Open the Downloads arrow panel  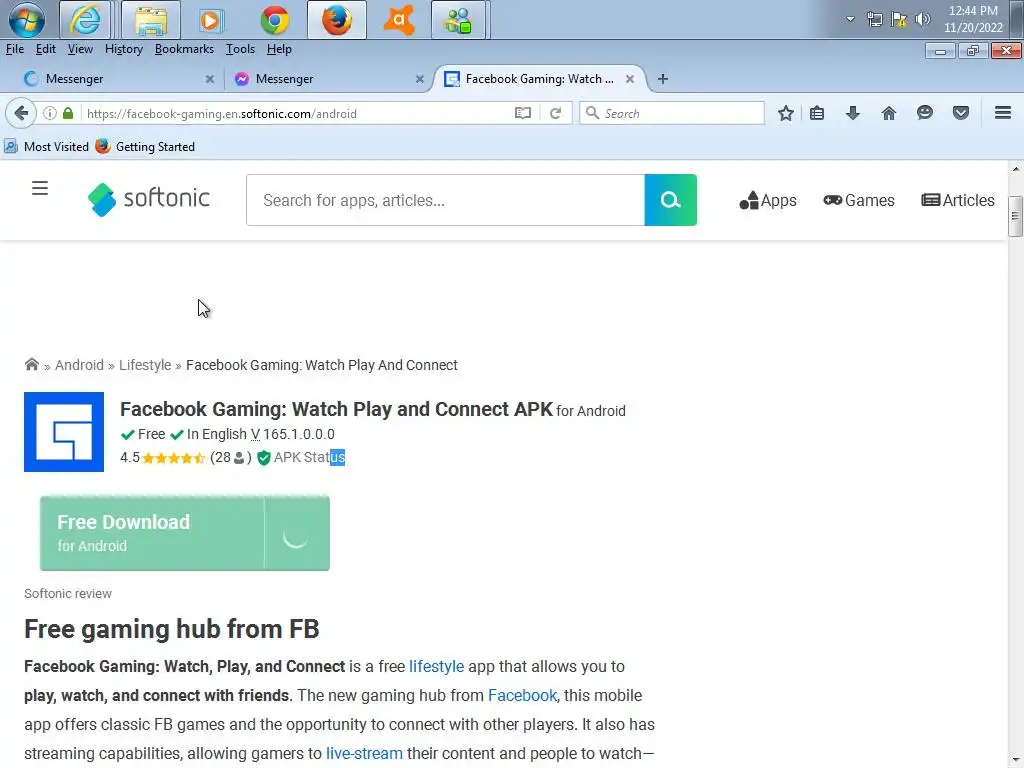[852, 113]
